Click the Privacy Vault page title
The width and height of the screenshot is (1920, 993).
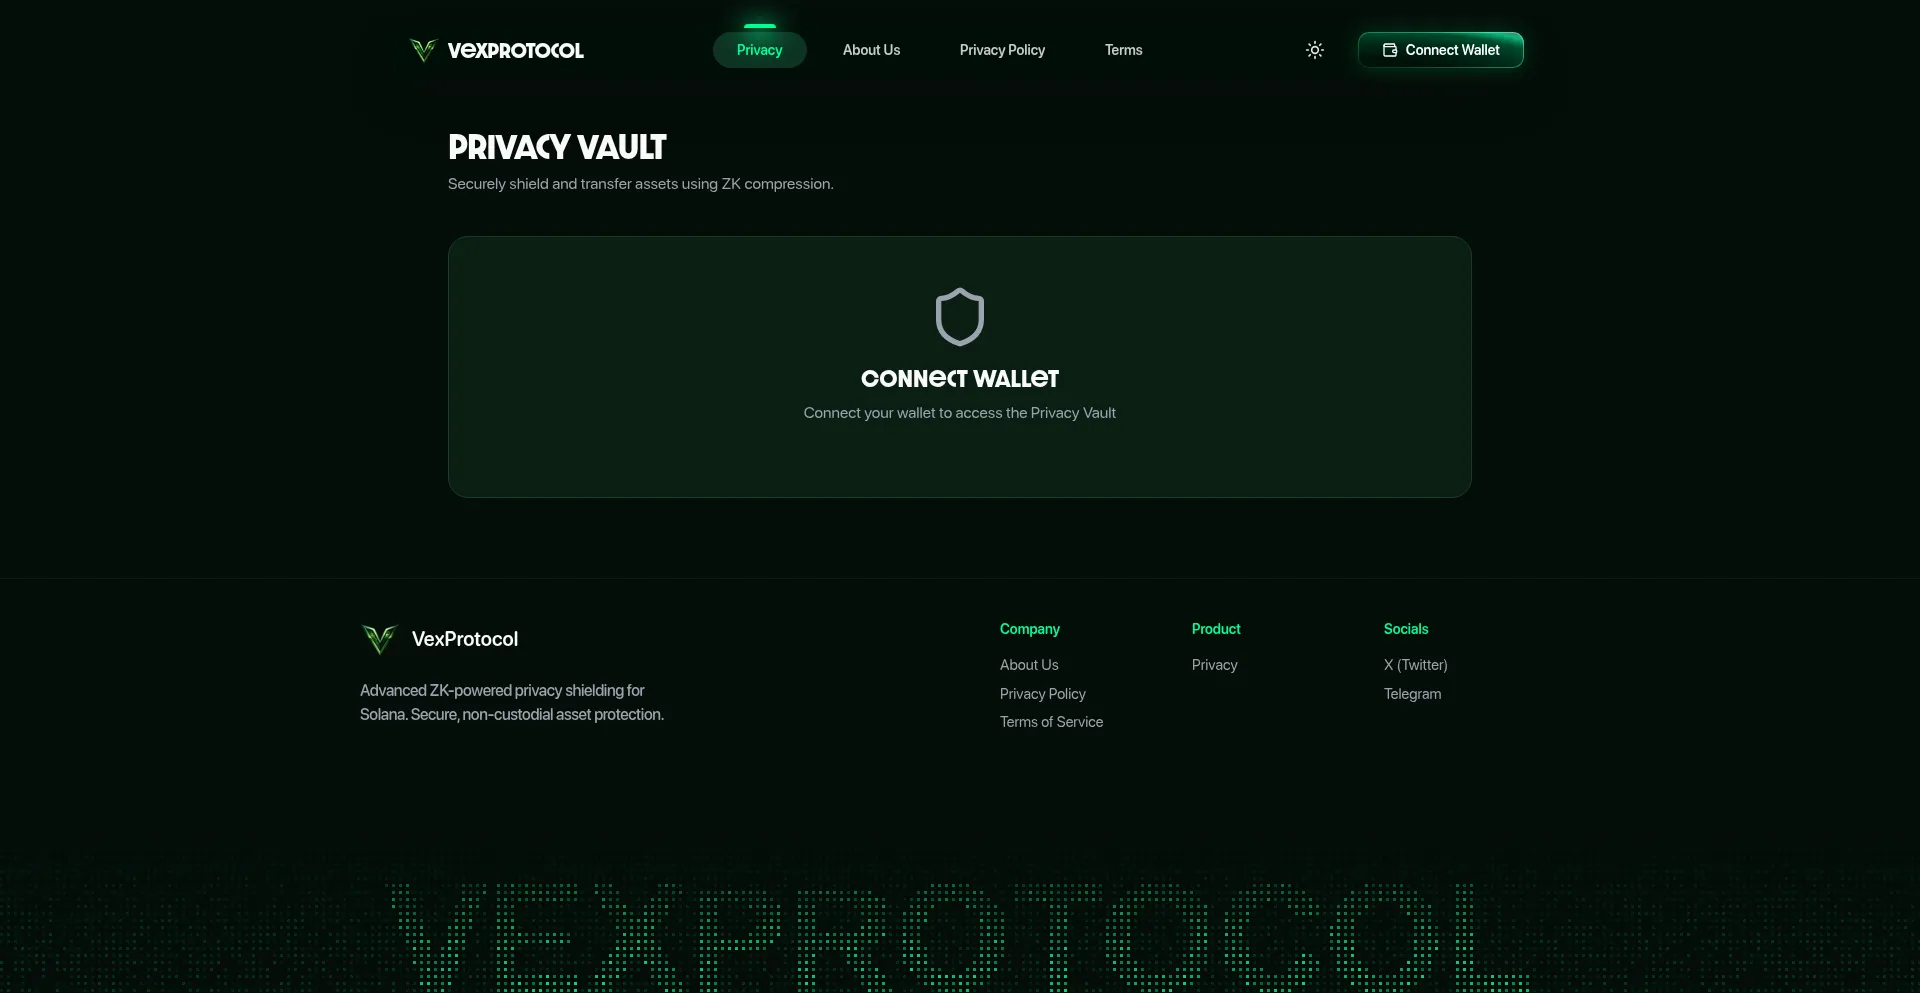tap(556, 146)
